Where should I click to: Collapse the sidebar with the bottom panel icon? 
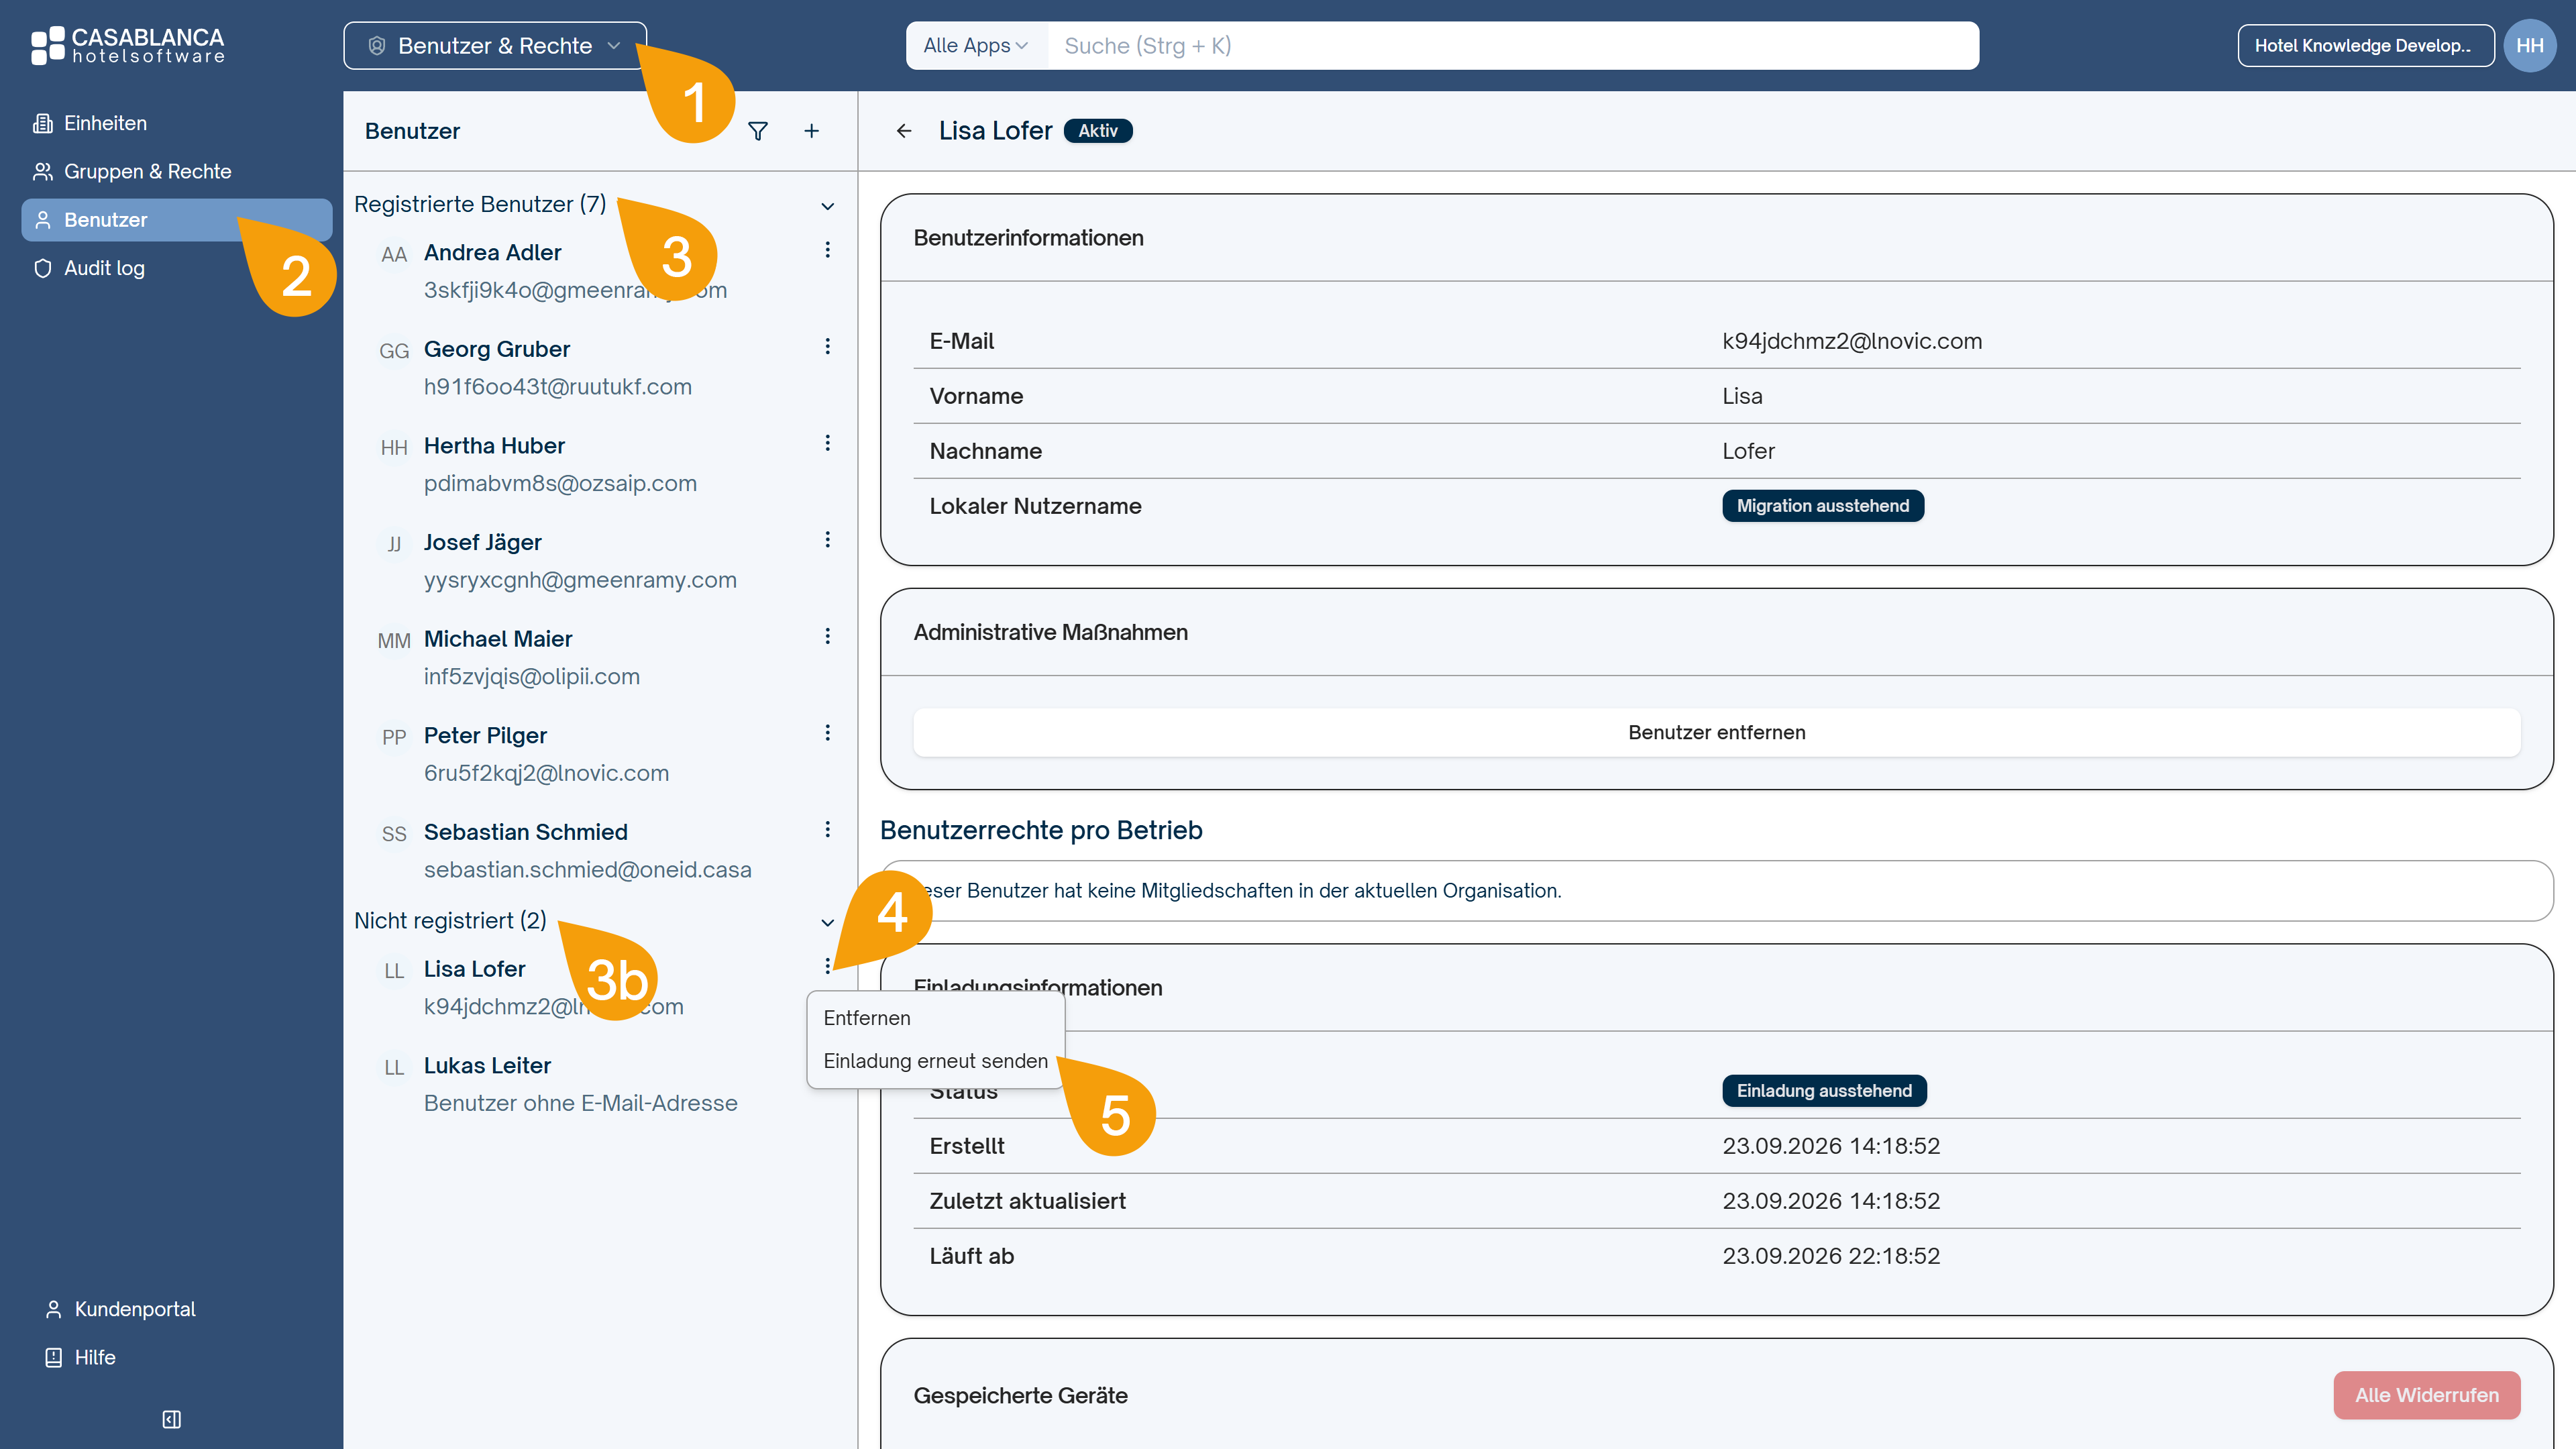click(x=172, y=1419)
